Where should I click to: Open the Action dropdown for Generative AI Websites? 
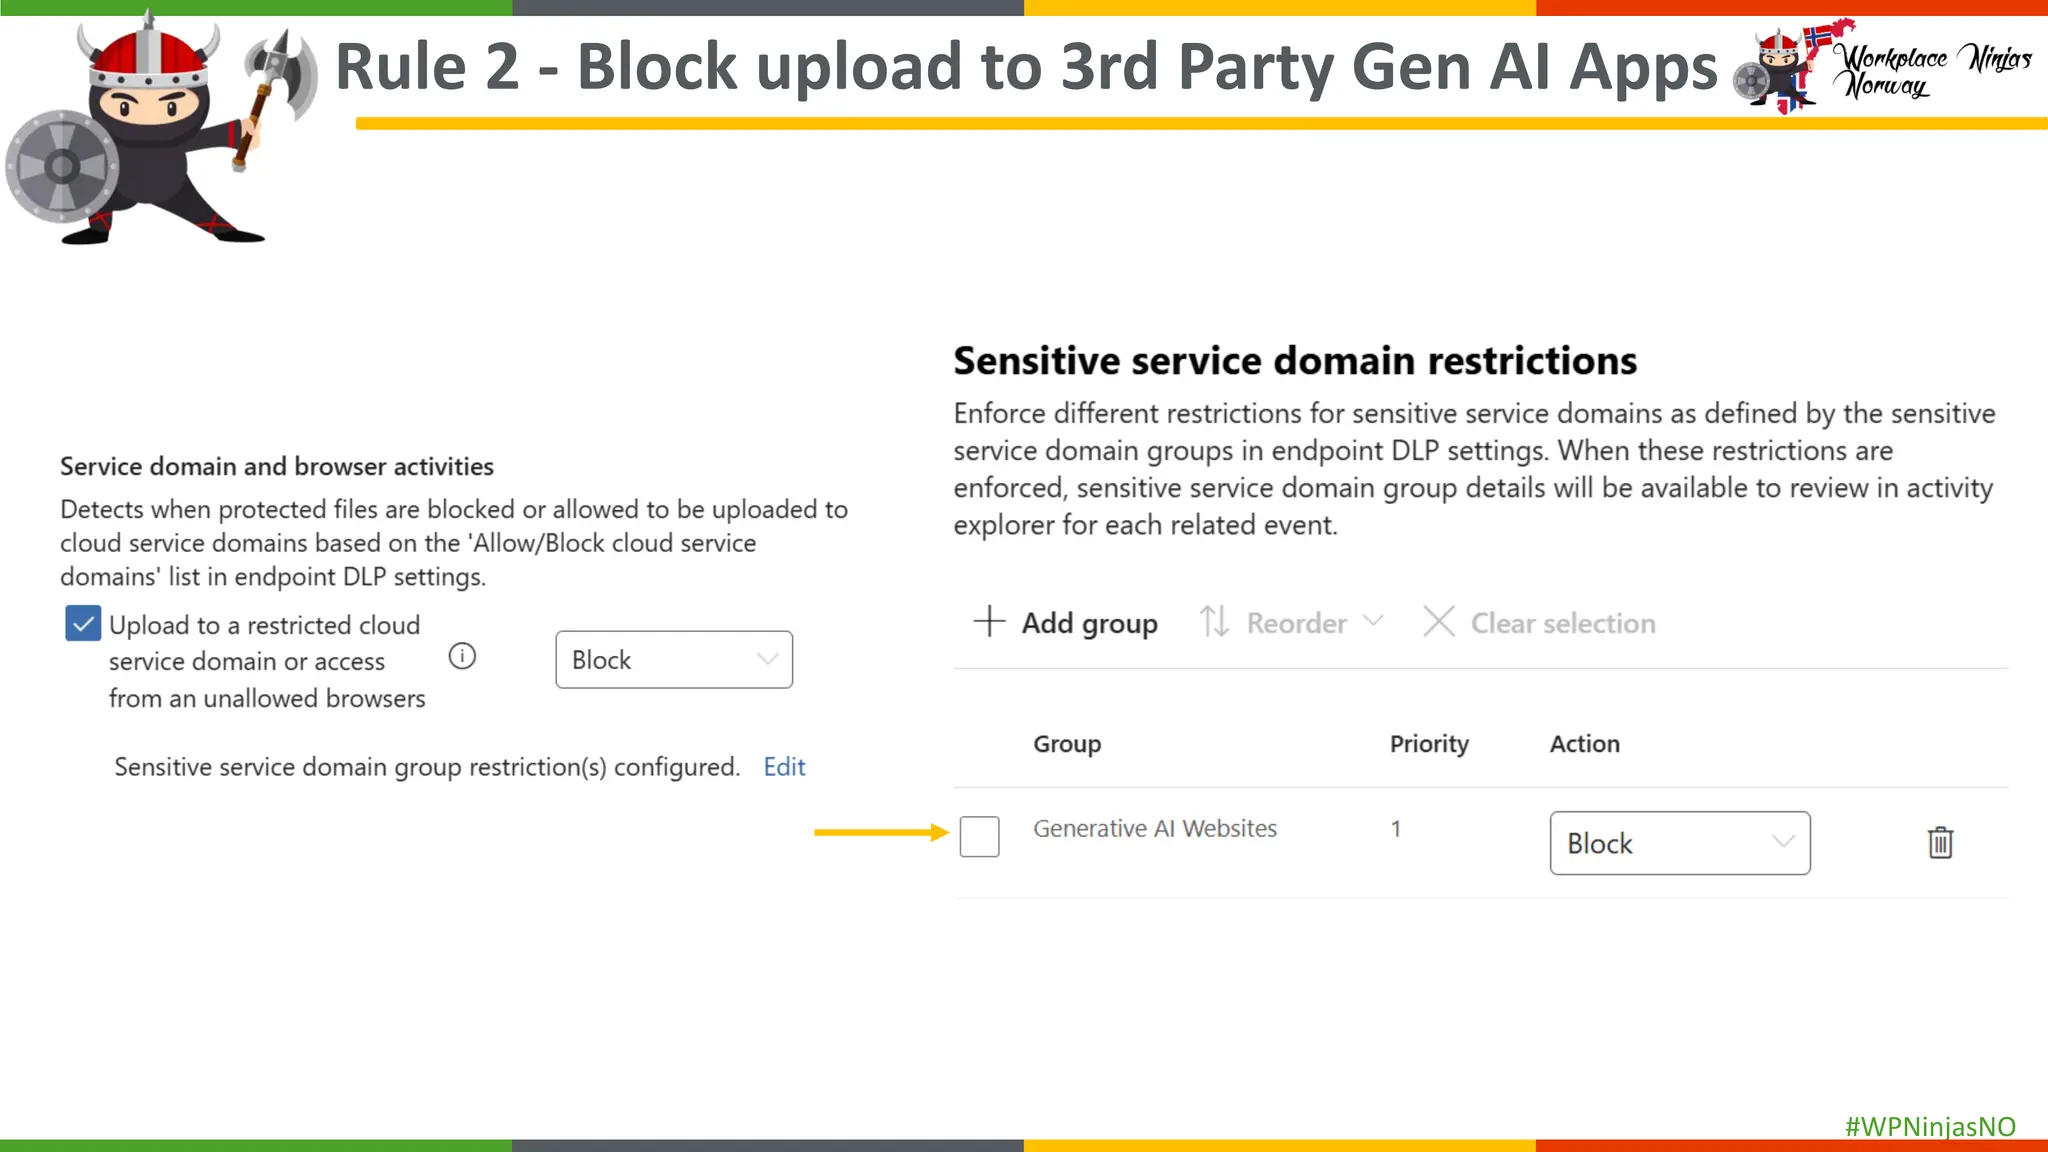[1679, 843]
